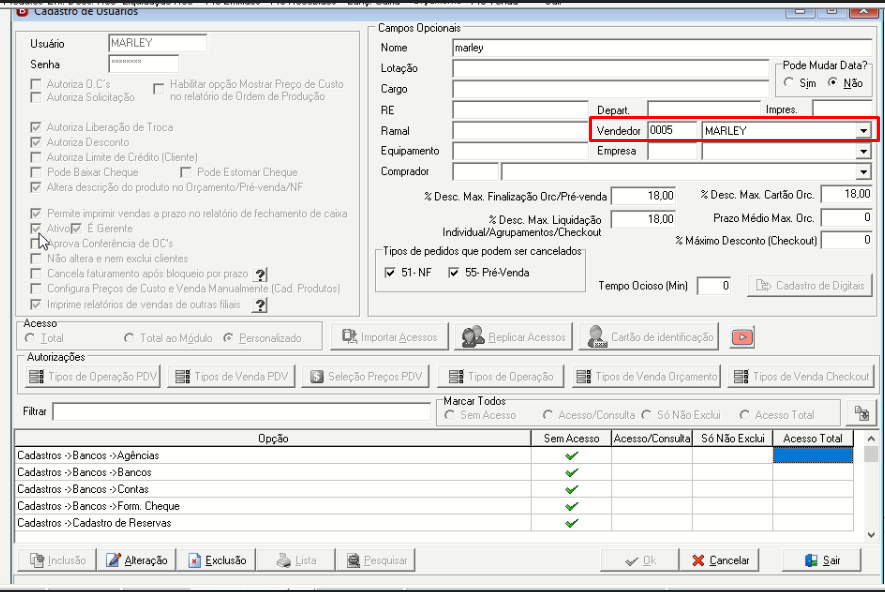885x592 pixels.
Task: Click Exclusão delete button
Action: [217, 560]
